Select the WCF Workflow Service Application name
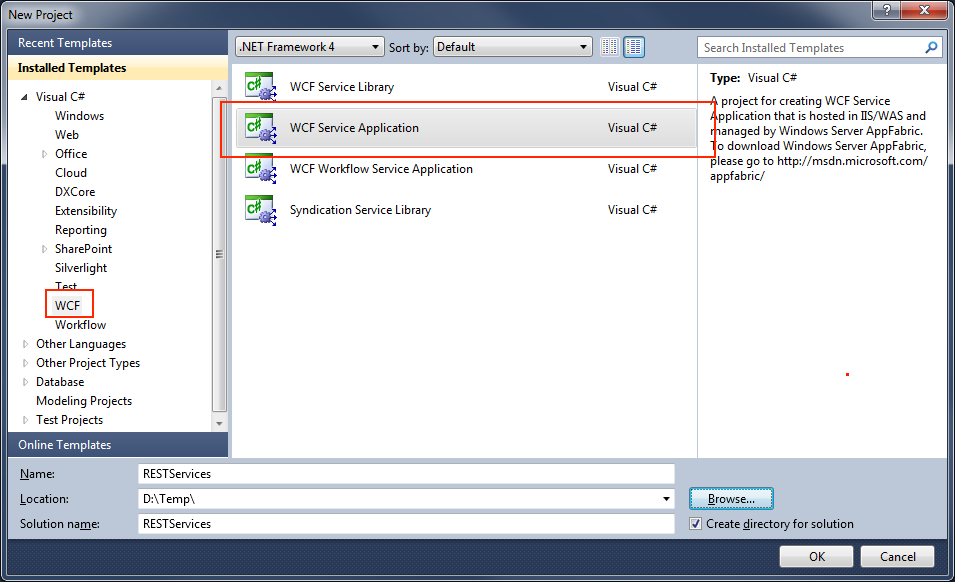This screenshot has height=582, width=955. 381,169
